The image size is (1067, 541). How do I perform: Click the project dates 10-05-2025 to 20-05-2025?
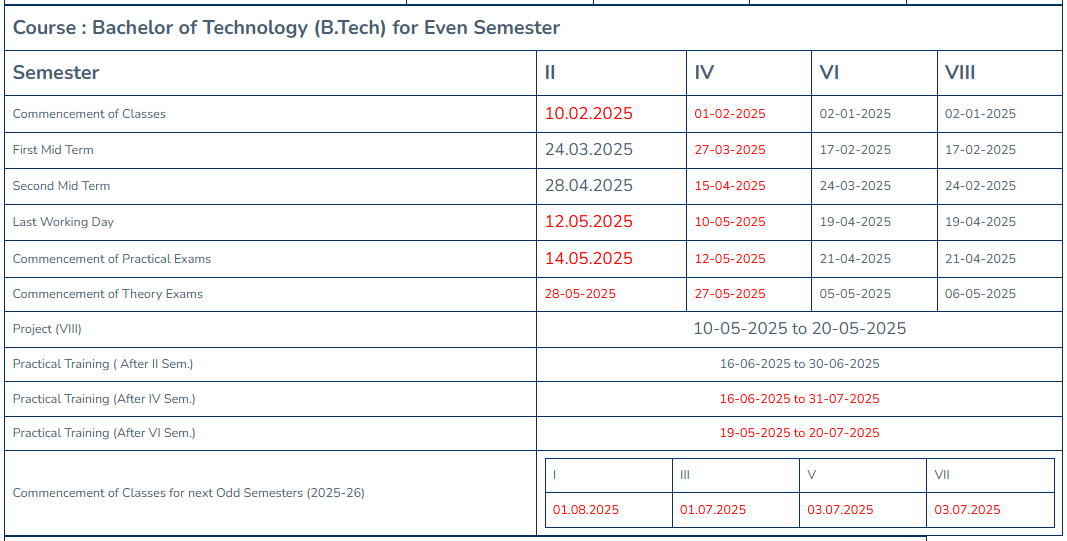(800, 329)
